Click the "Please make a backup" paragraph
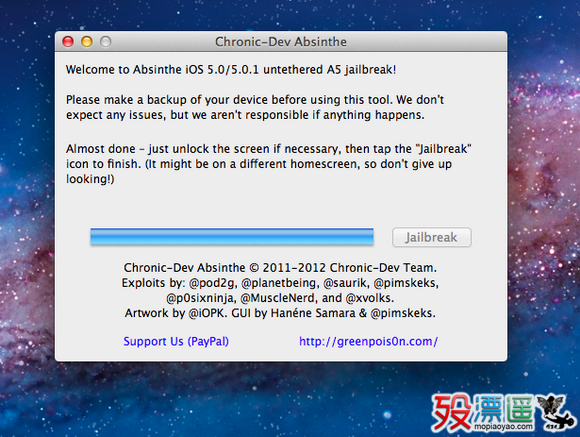The width and height of the screenshot is (580, 437). [x=255, y=107]
